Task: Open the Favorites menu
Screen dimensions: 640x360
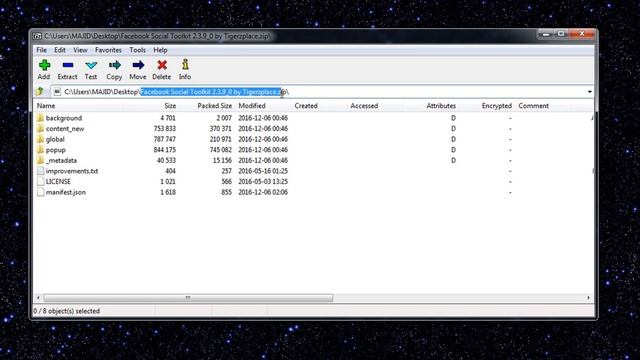Action: (108, 50)
